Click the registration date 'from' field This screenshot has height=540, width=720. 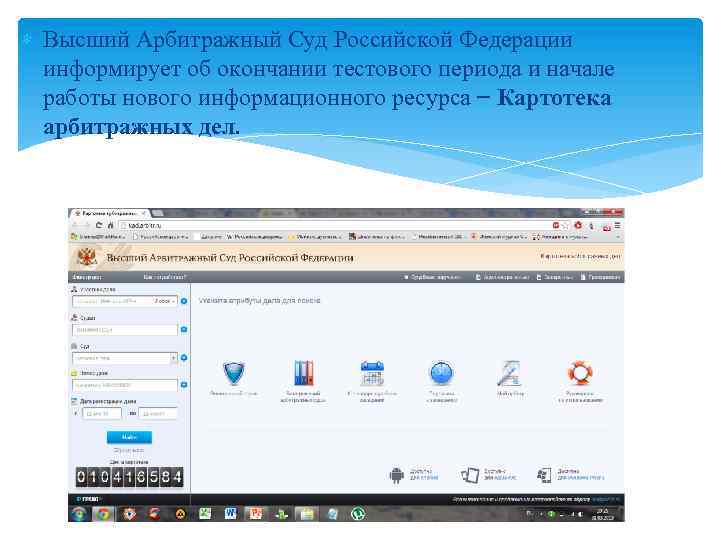[102, 413]
